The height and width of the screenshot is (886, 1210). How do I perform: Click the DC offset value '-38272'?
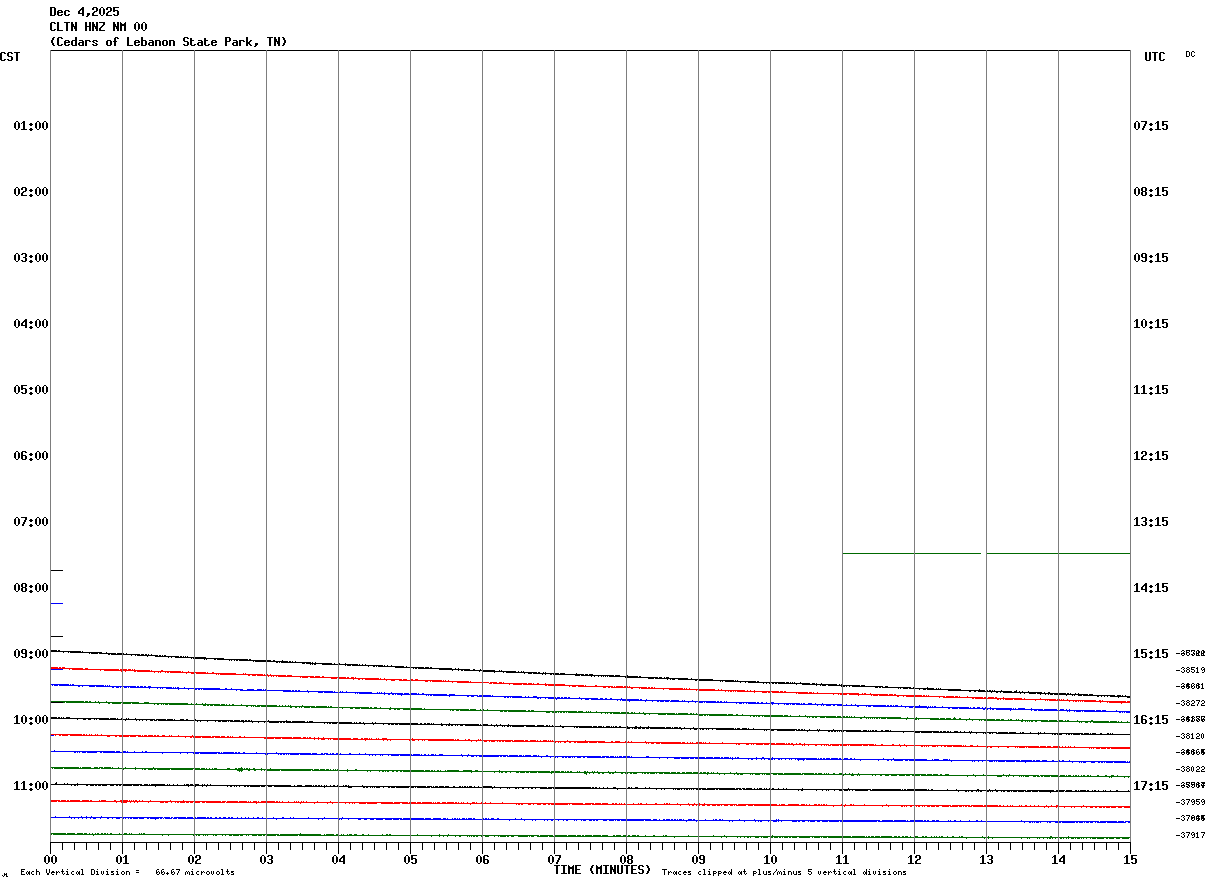(x=1191, y=703)
